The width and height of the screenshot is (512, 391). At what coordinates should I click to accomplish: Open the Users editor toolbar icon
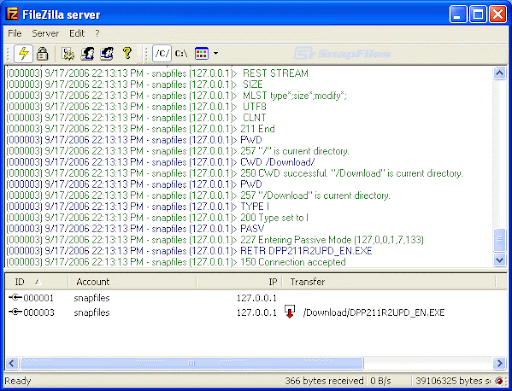point(88,53)
